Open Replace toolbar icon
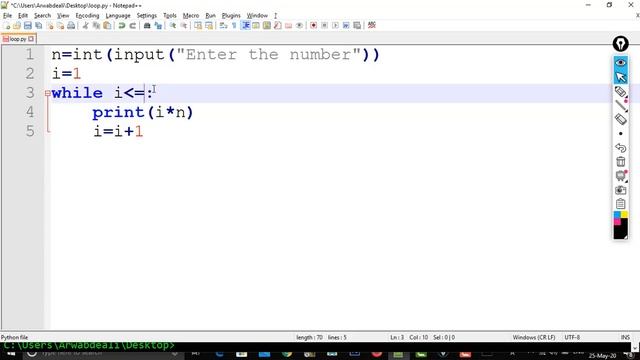 pos(158,25)
